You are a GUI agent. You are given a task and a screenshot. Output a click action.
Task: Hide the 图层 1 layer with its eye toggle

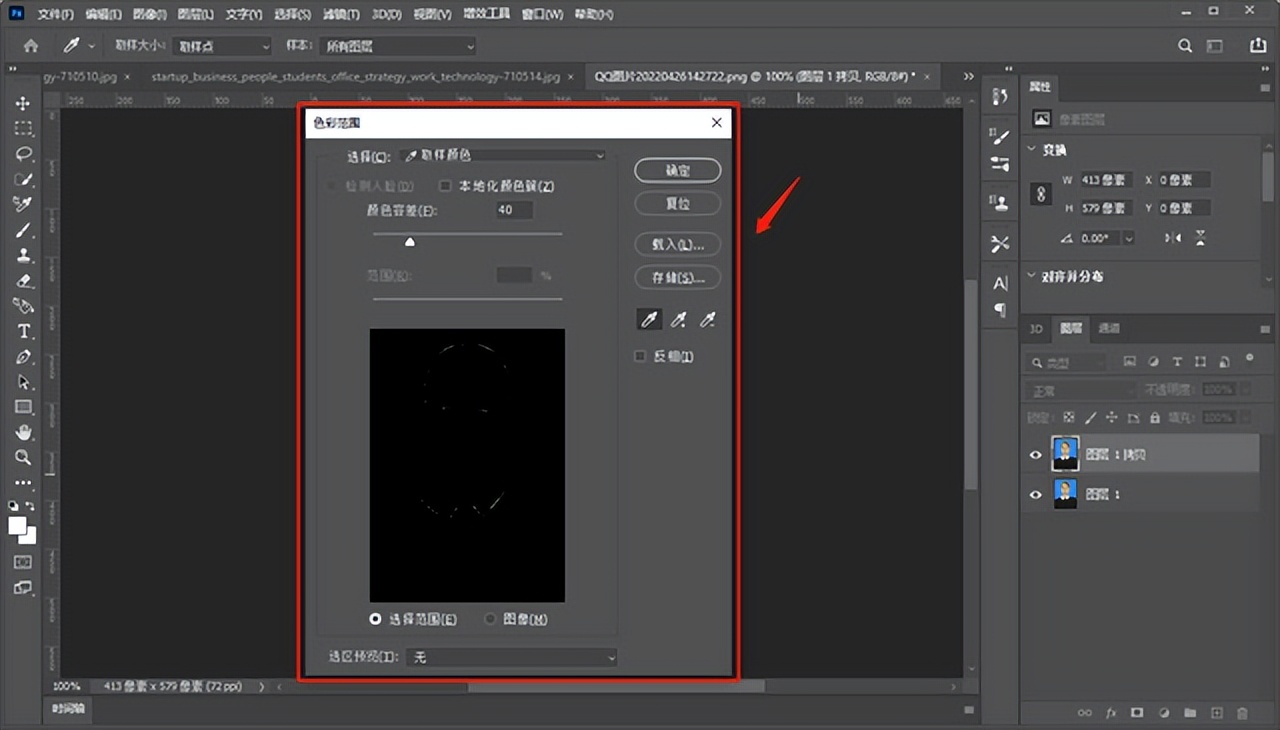[1035, 493]
